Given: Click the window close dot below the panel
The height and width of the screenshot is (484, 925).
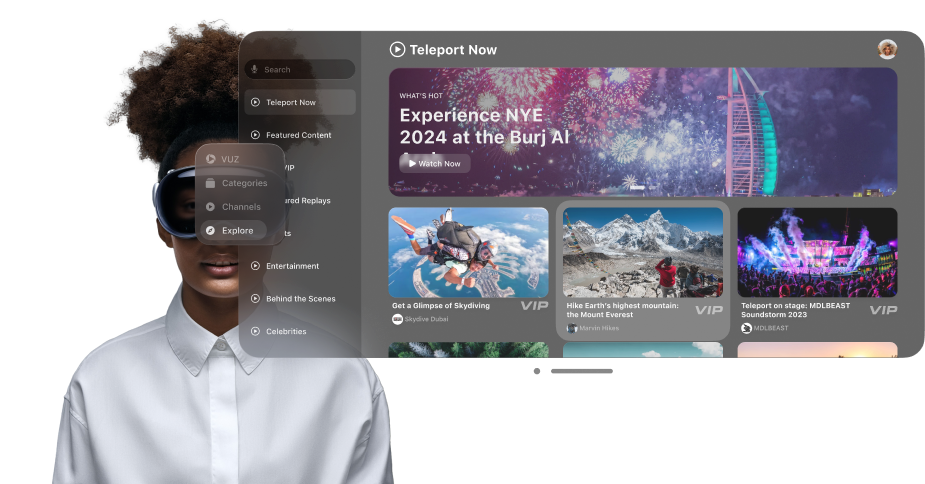Looking at the screenshot, I should [x=537, y=371].
